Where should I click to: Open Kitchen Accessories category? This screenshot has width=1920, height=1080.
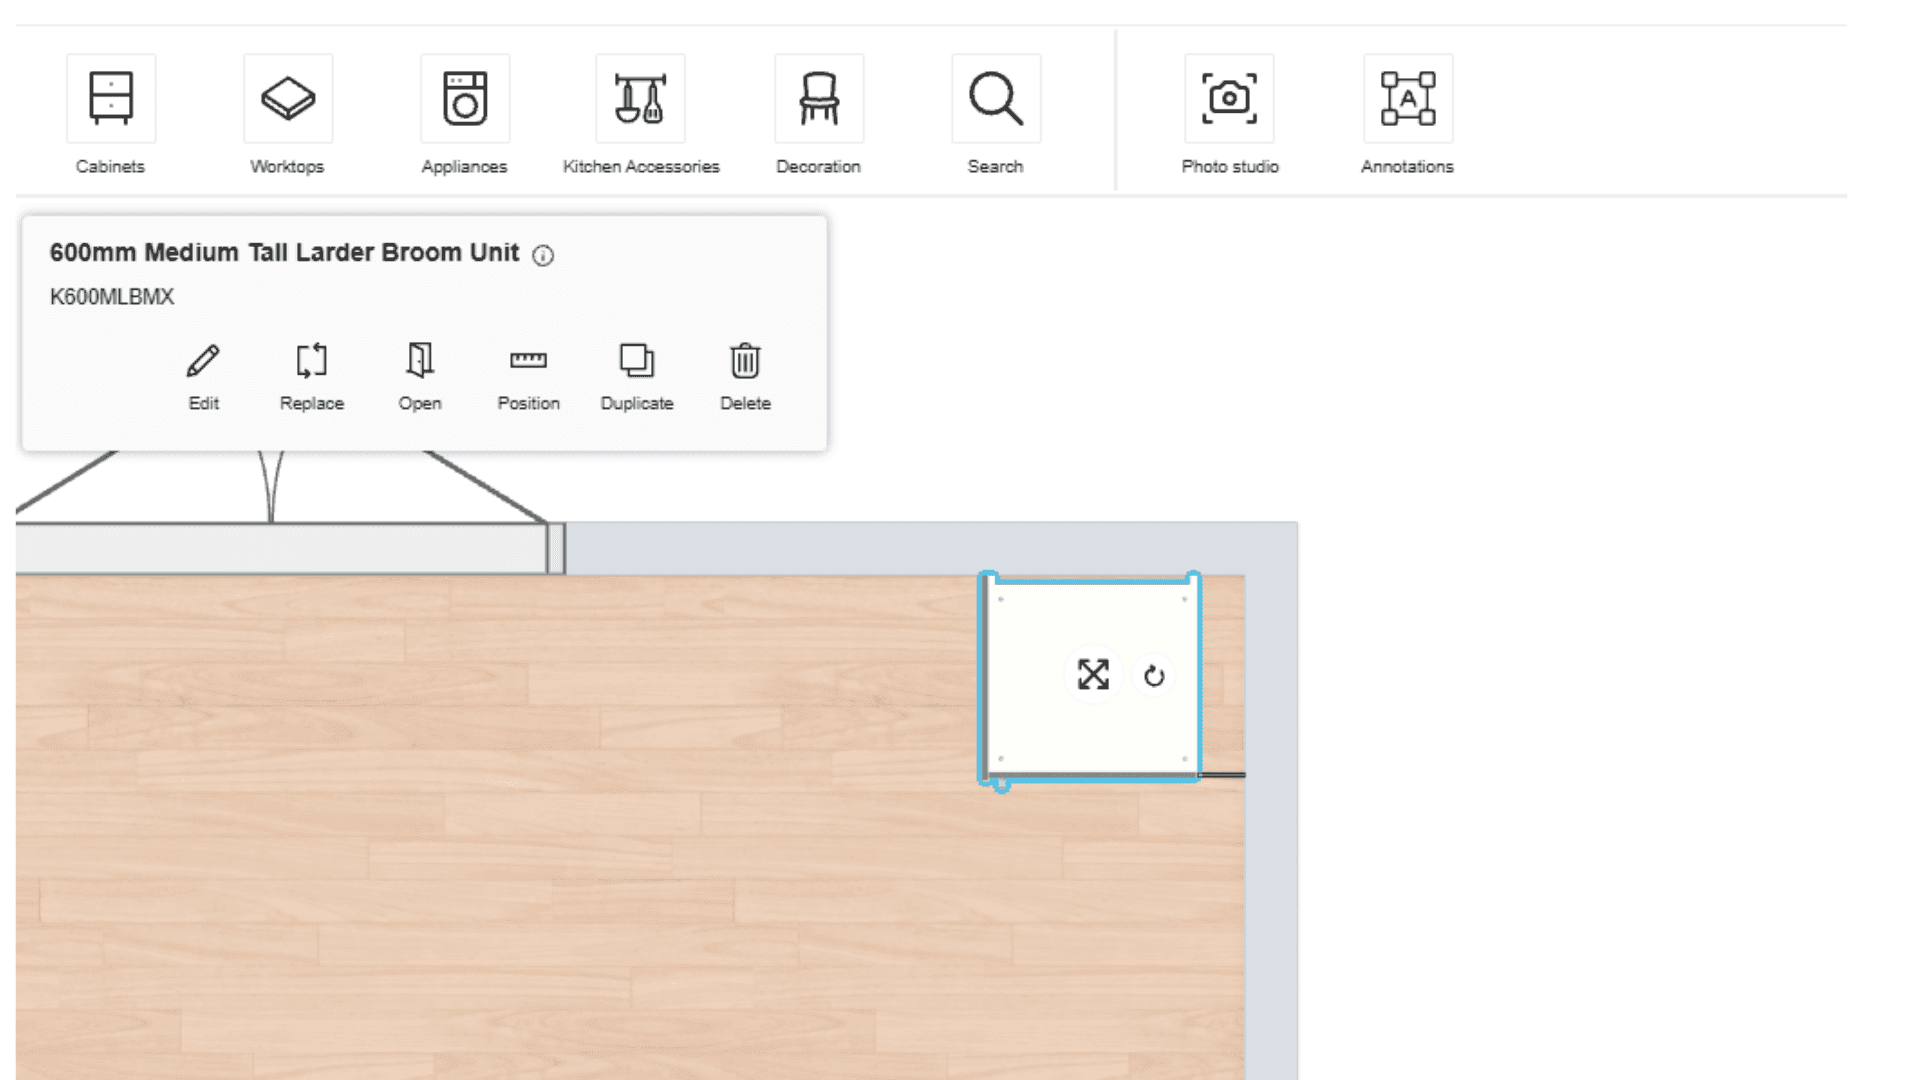[x=641, y=98]
